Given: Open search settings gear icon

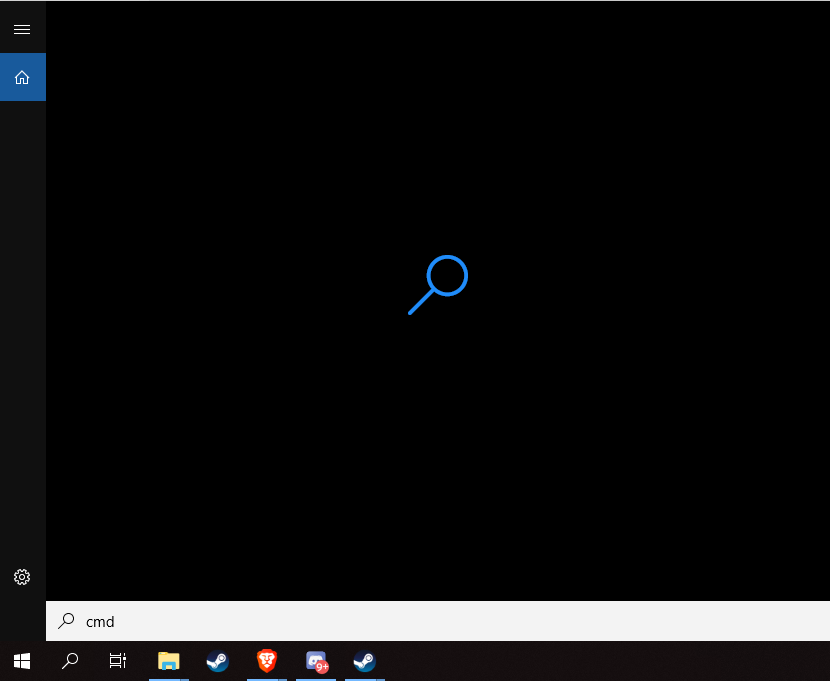Looking at the screenshot, I should pos(22,577).
